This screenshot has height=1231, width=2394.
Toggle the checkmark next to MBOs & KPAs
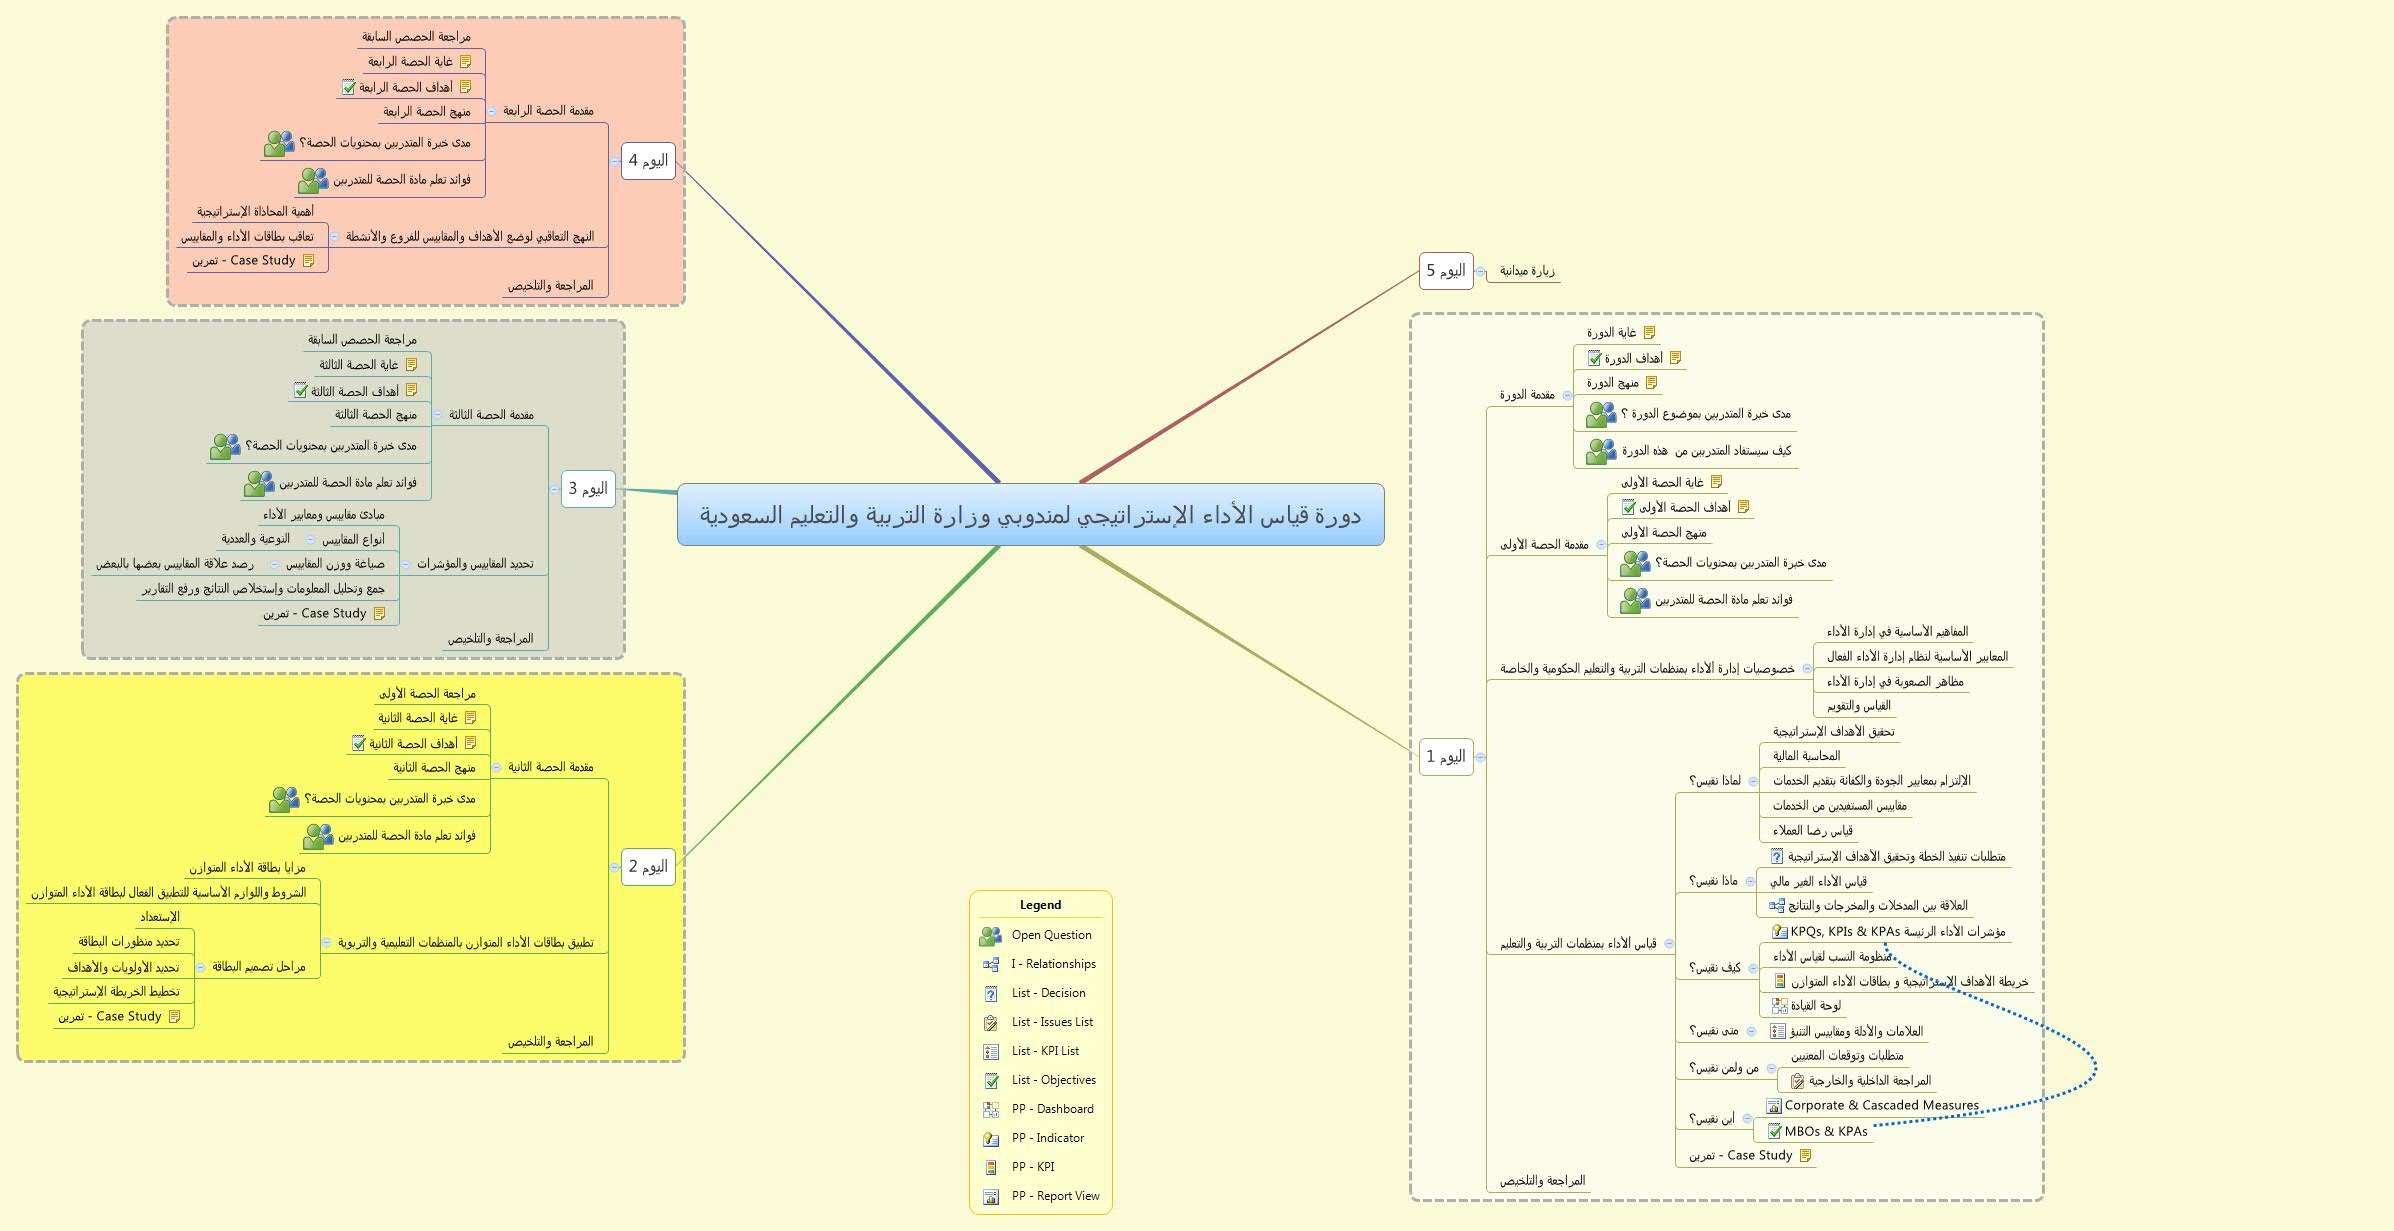(1775, 1133)
